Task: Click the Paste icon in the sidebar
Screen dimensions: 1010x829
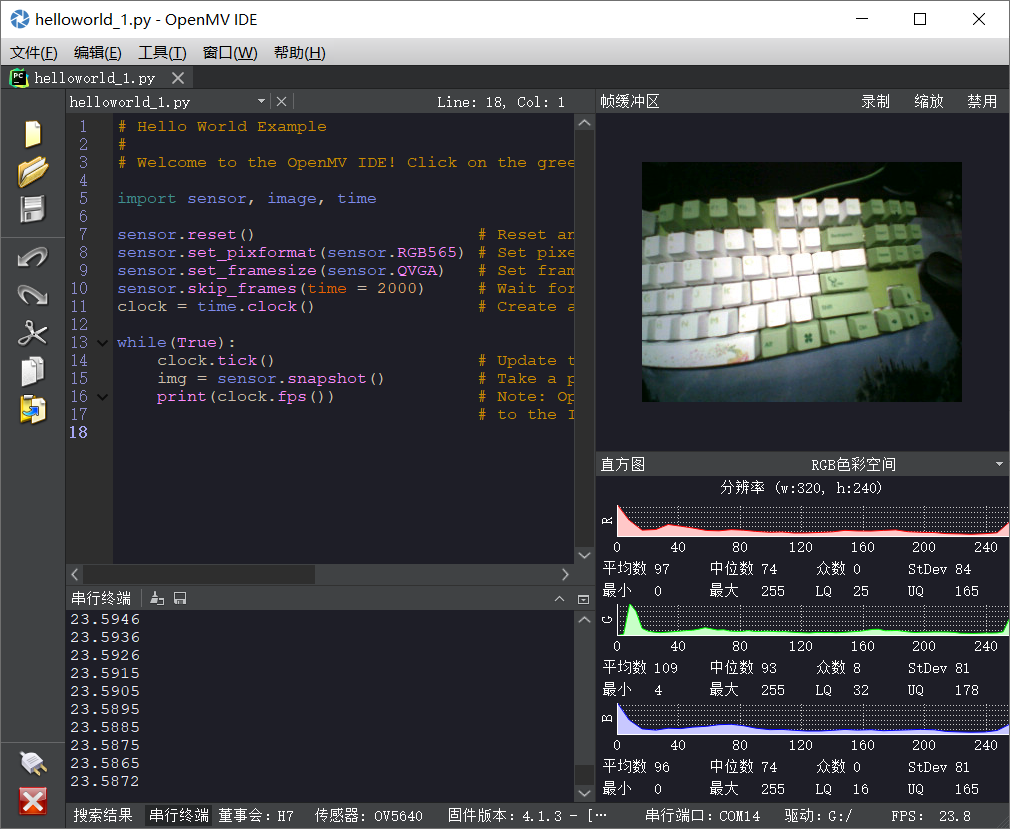Action: pyautogui.click(x=33, y=410)
